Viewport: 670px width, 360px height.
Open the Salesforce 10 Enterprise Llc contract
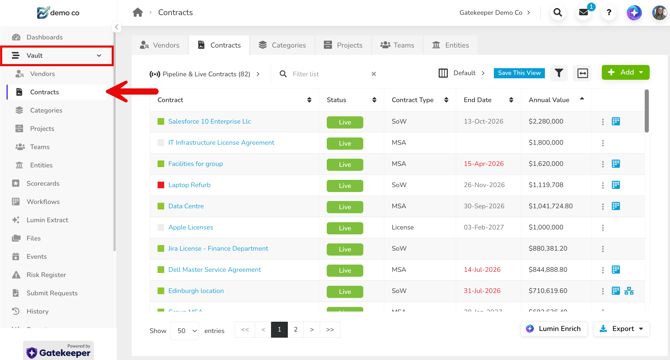pyautogui.click(x=209, y=121)
